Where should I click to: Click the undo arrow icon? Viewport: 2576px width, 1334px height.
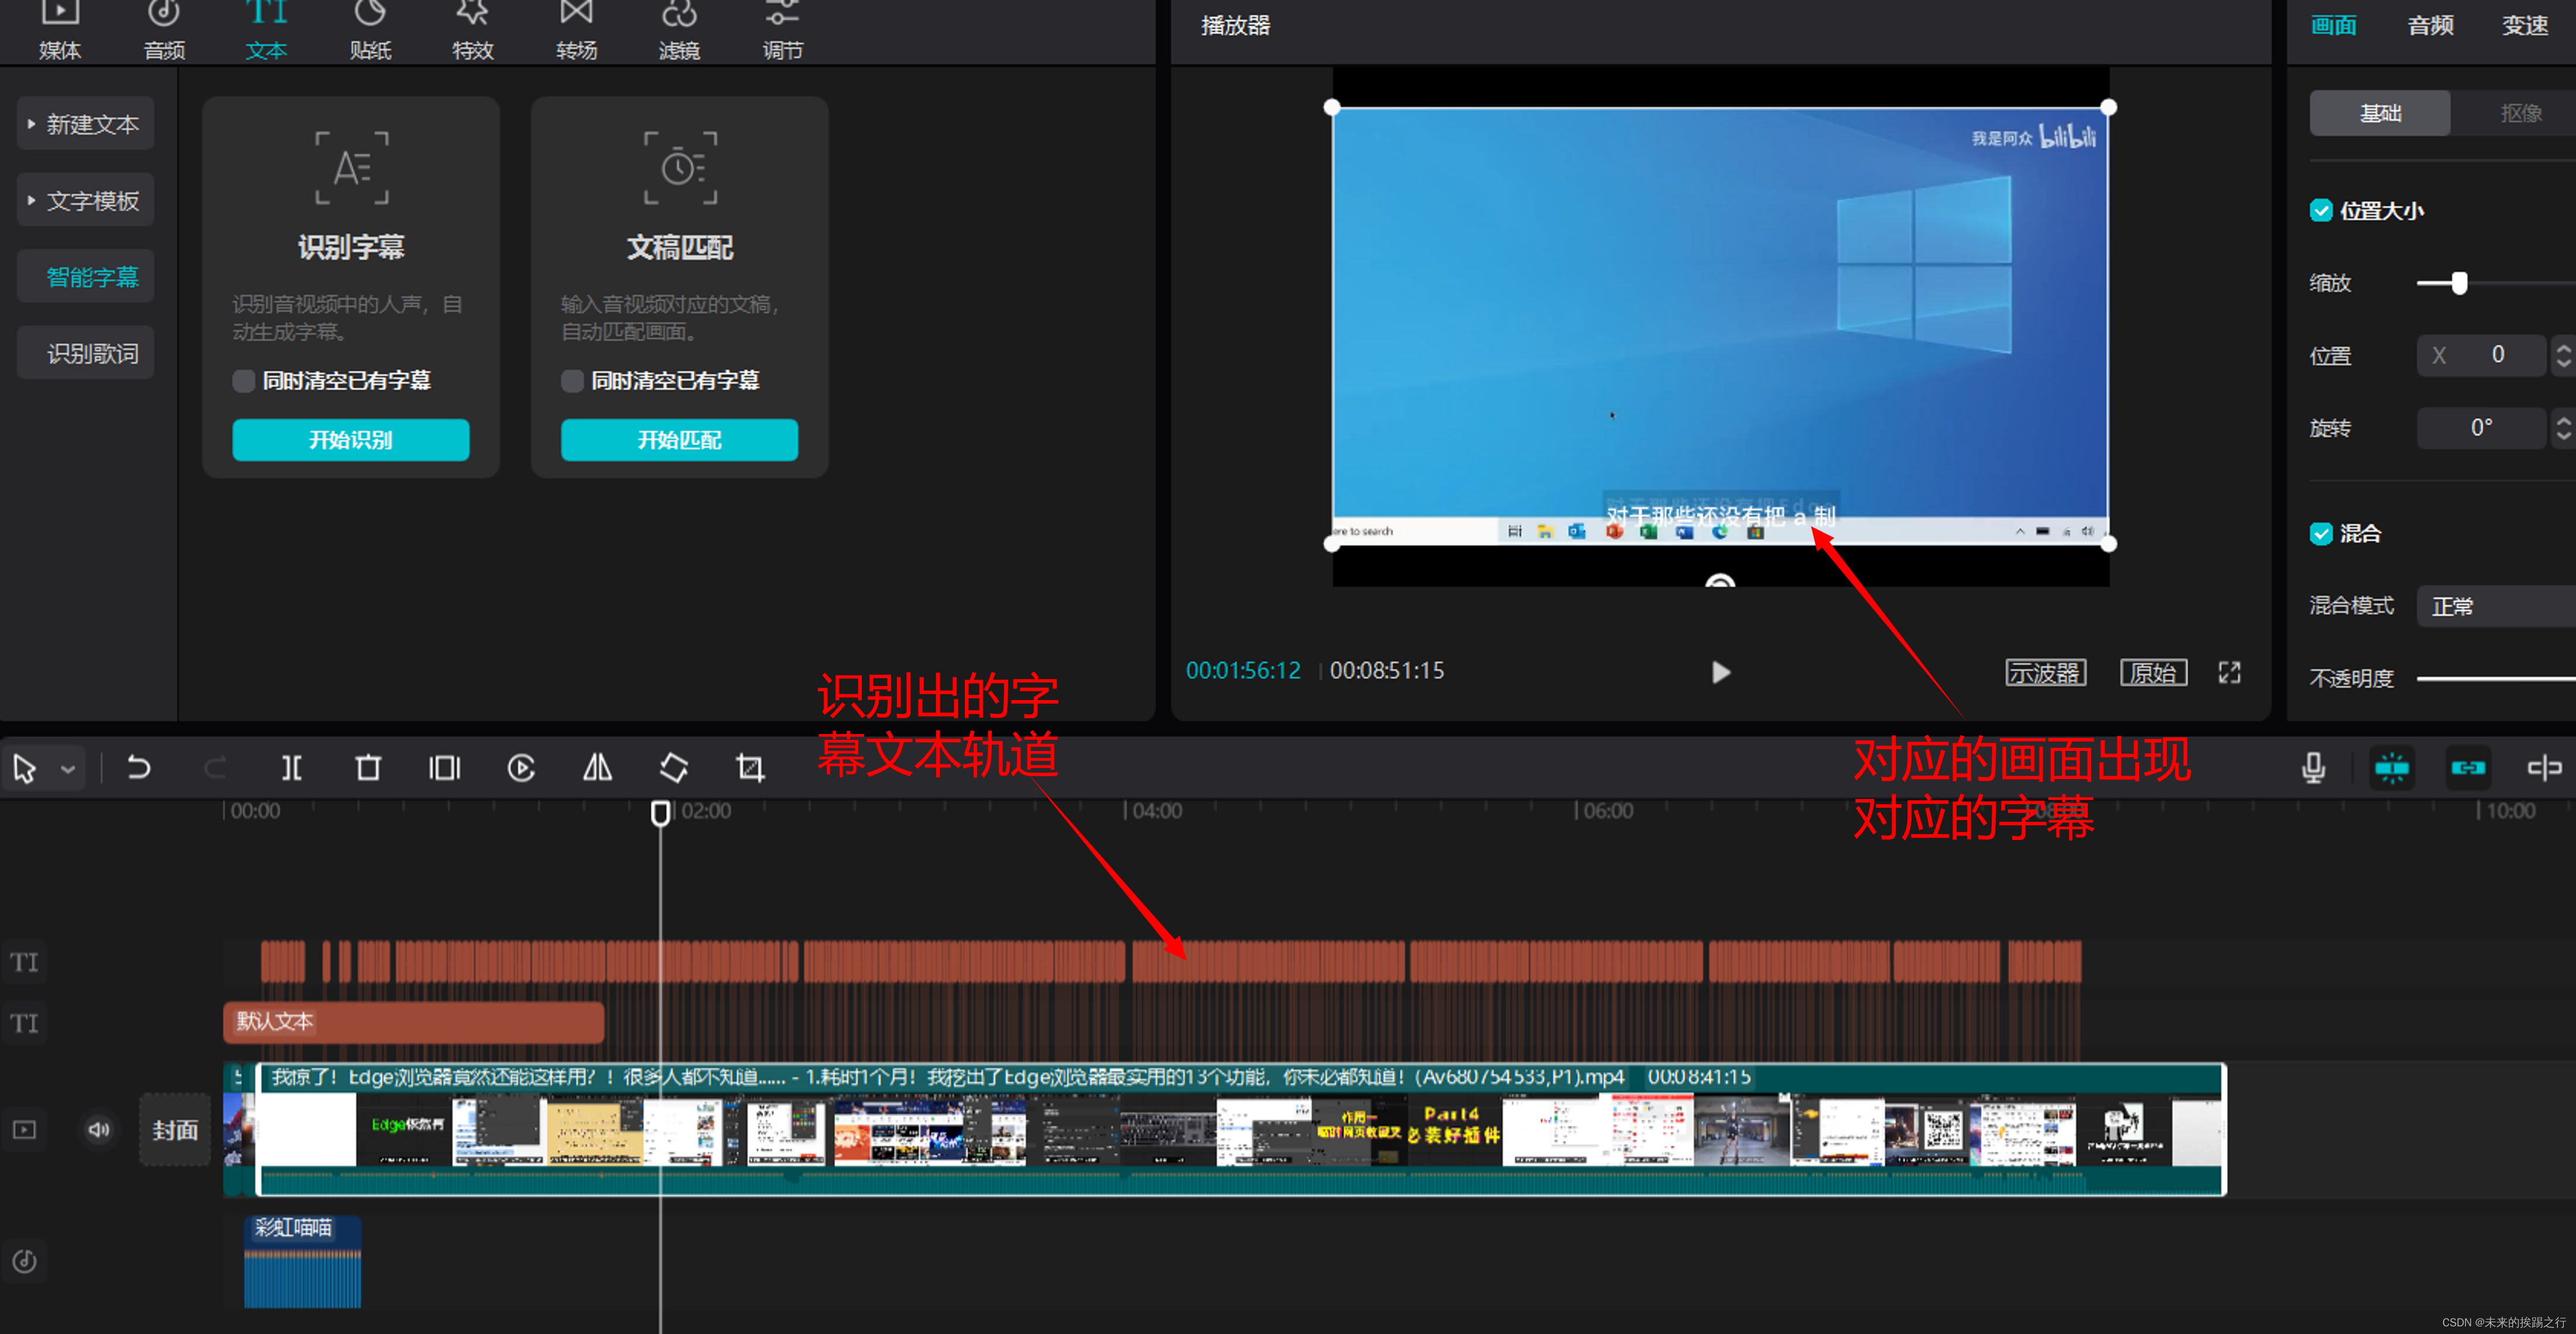pyautogui.click(x=139, y=768)
